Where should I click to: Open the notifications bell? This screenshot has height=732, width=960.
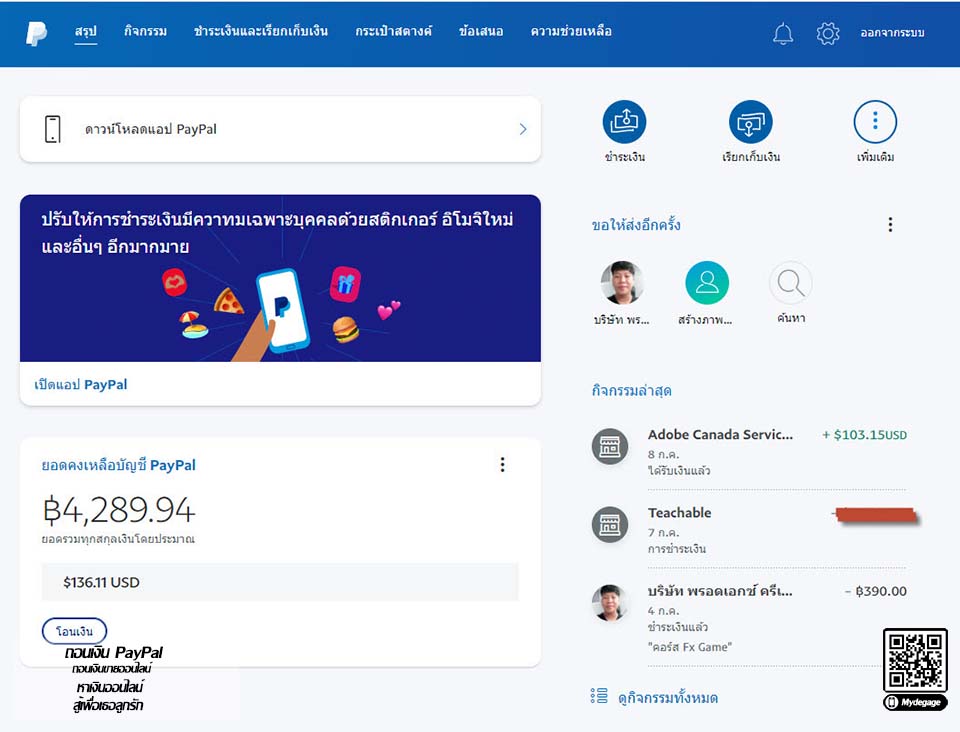(x=782, y=33)
